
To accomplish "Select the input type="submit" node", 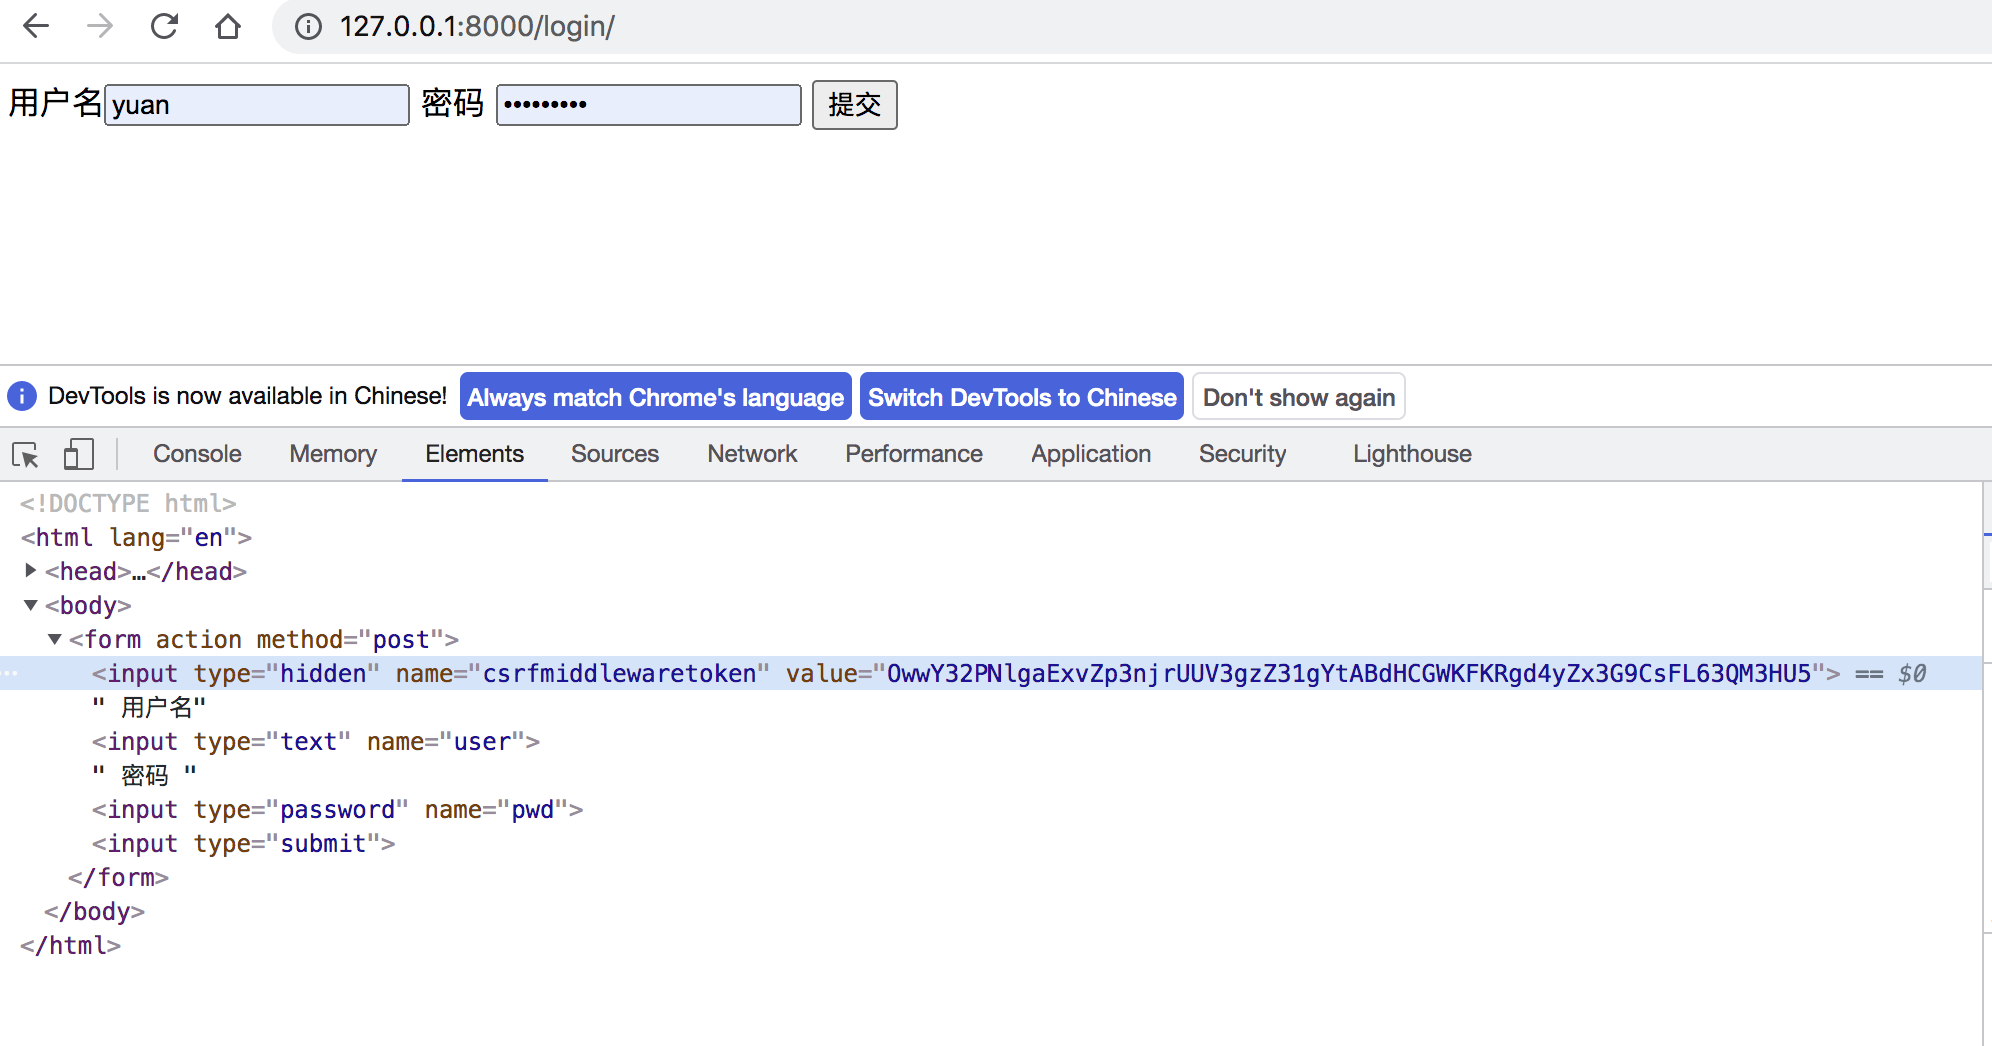I will 244,843.
